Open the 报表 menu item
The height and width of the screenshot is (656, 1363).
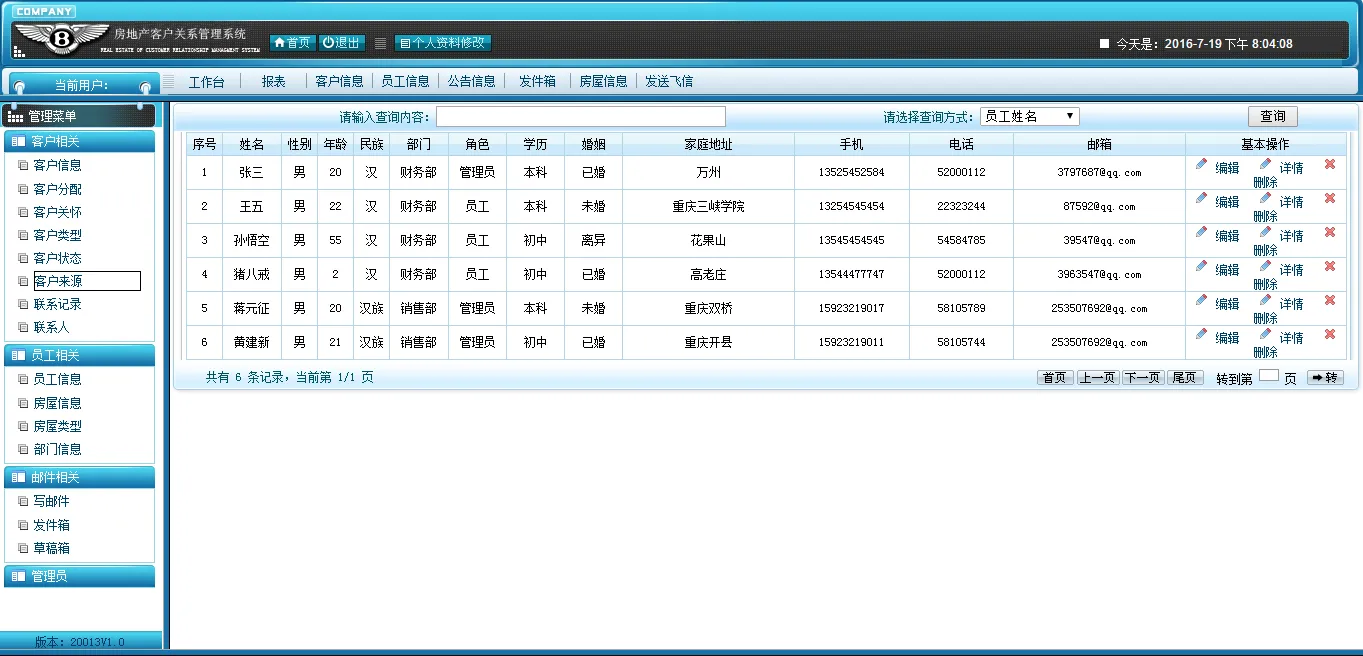point(274,81)
